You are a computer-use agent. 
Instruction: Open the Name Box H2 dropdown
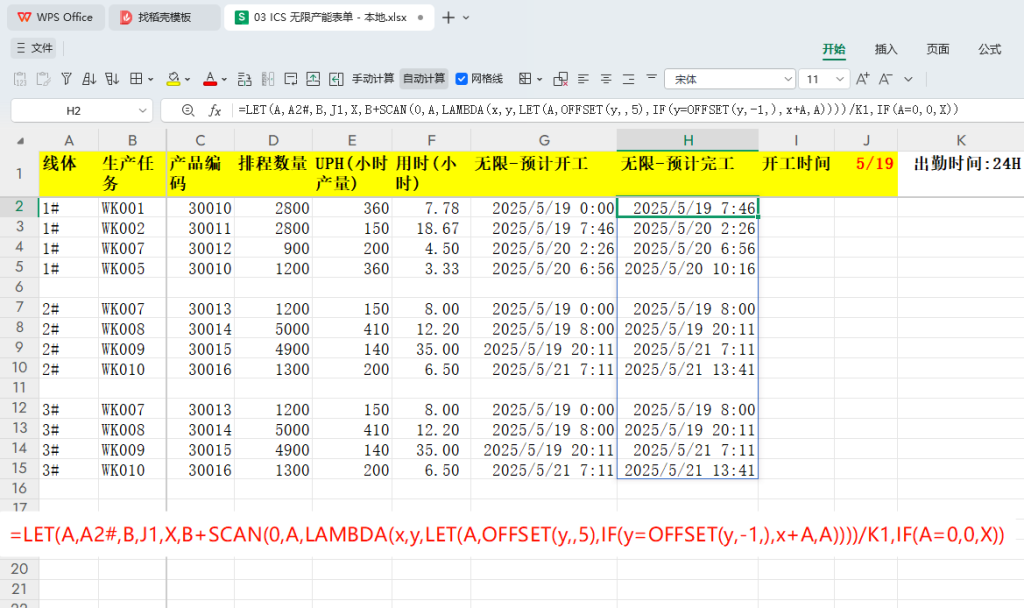pos(142,110)
